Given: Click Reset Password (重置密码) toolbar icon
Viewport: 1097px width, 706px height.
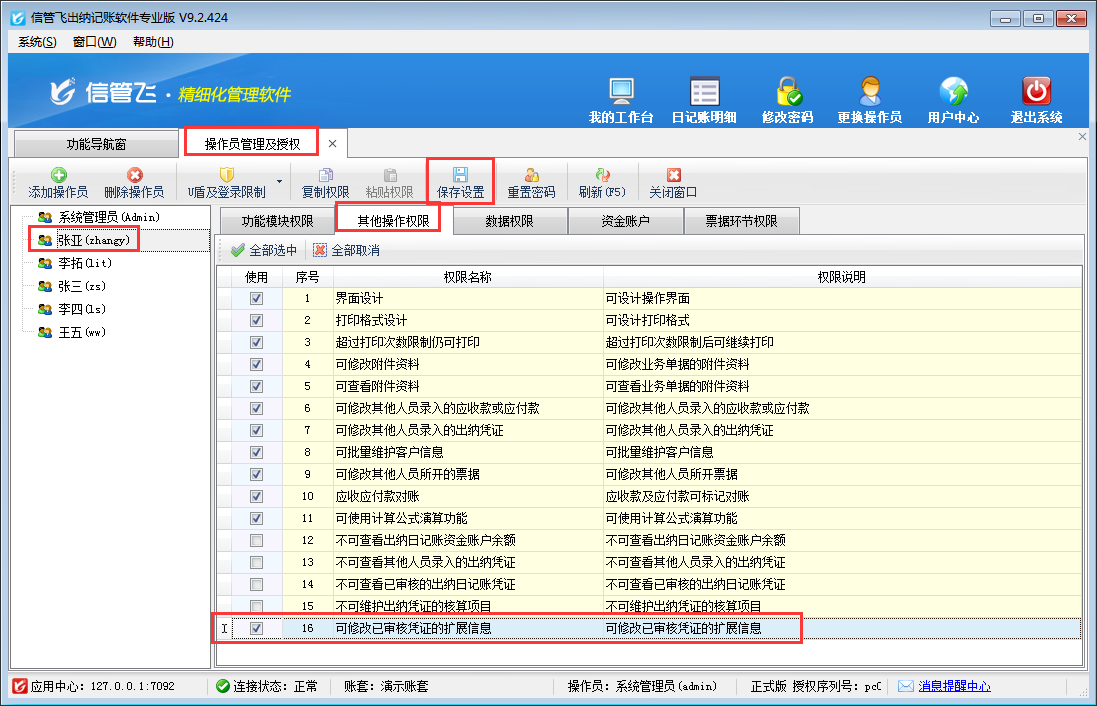Looking at the screenshot, I should pyautogui.click(x=531, y=175).
